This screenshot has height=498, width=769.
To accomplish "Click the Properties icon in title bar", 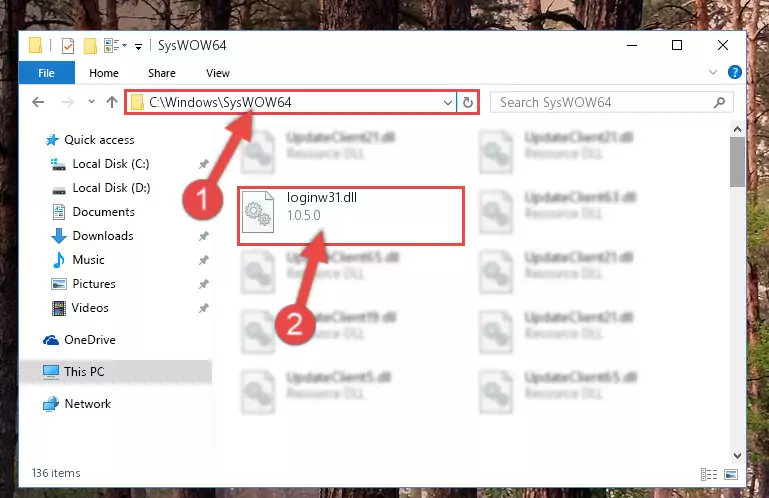I will pos(68,45).
